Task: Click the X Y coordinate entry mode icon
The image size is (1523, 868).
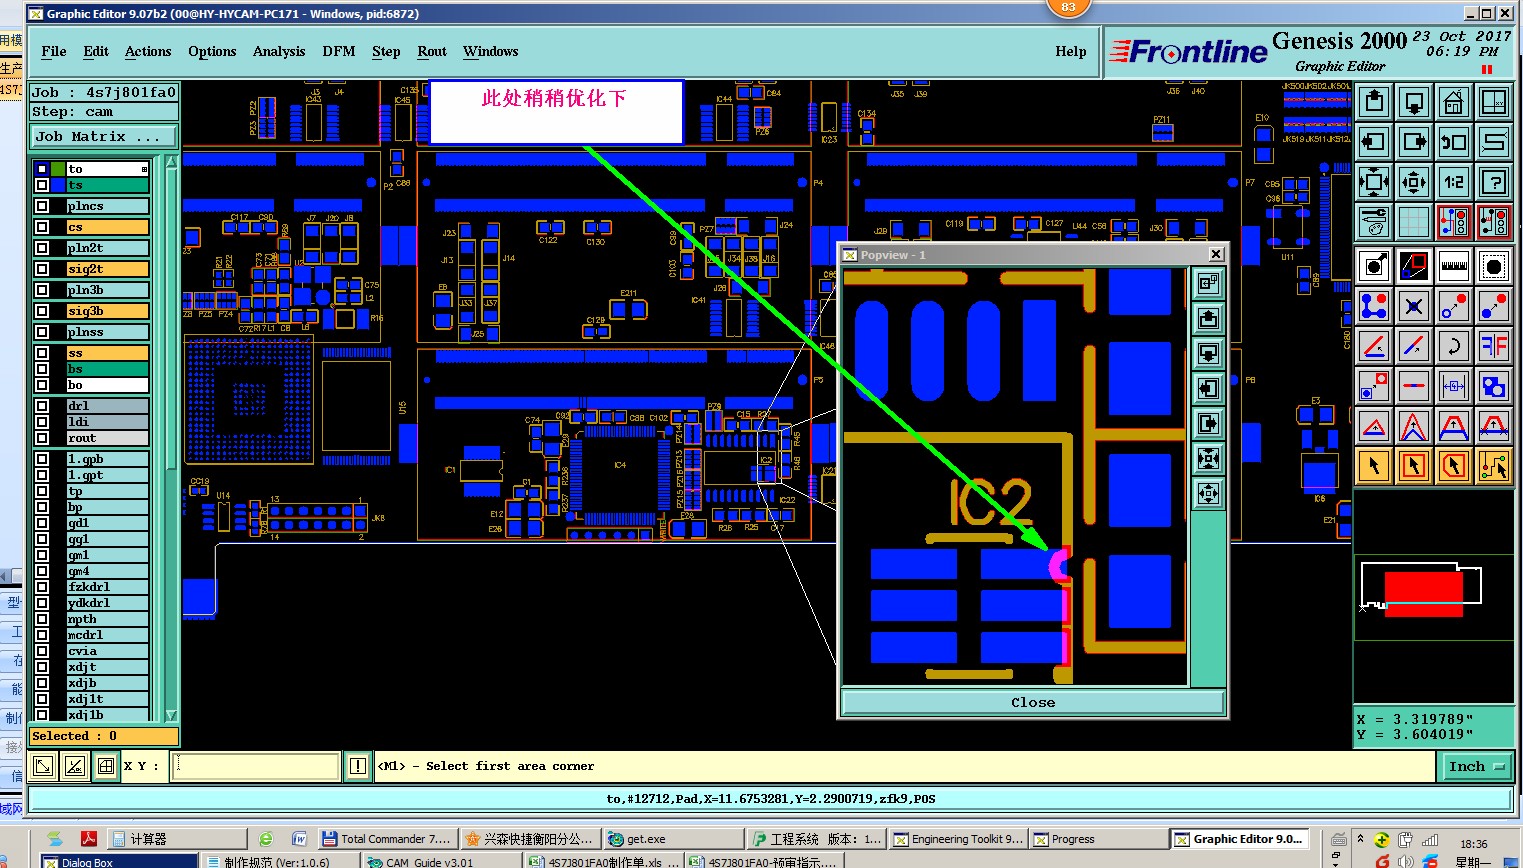Action: (x=106, y=766)
